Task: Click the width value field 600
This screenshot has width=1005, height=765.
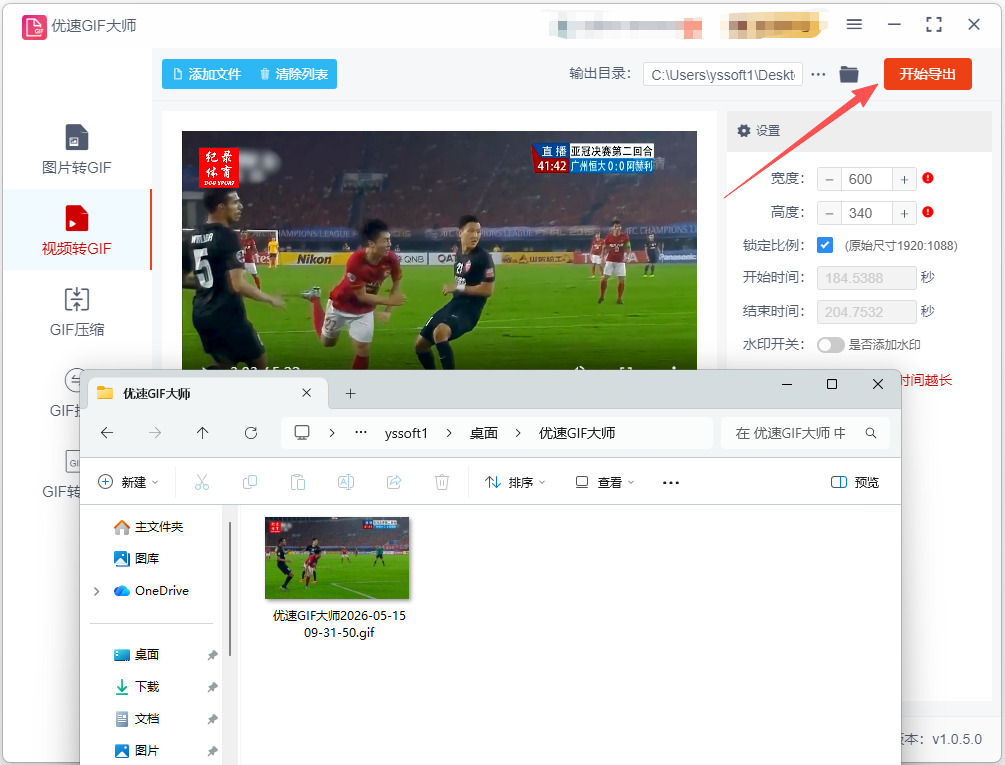Action: (866, 179)
